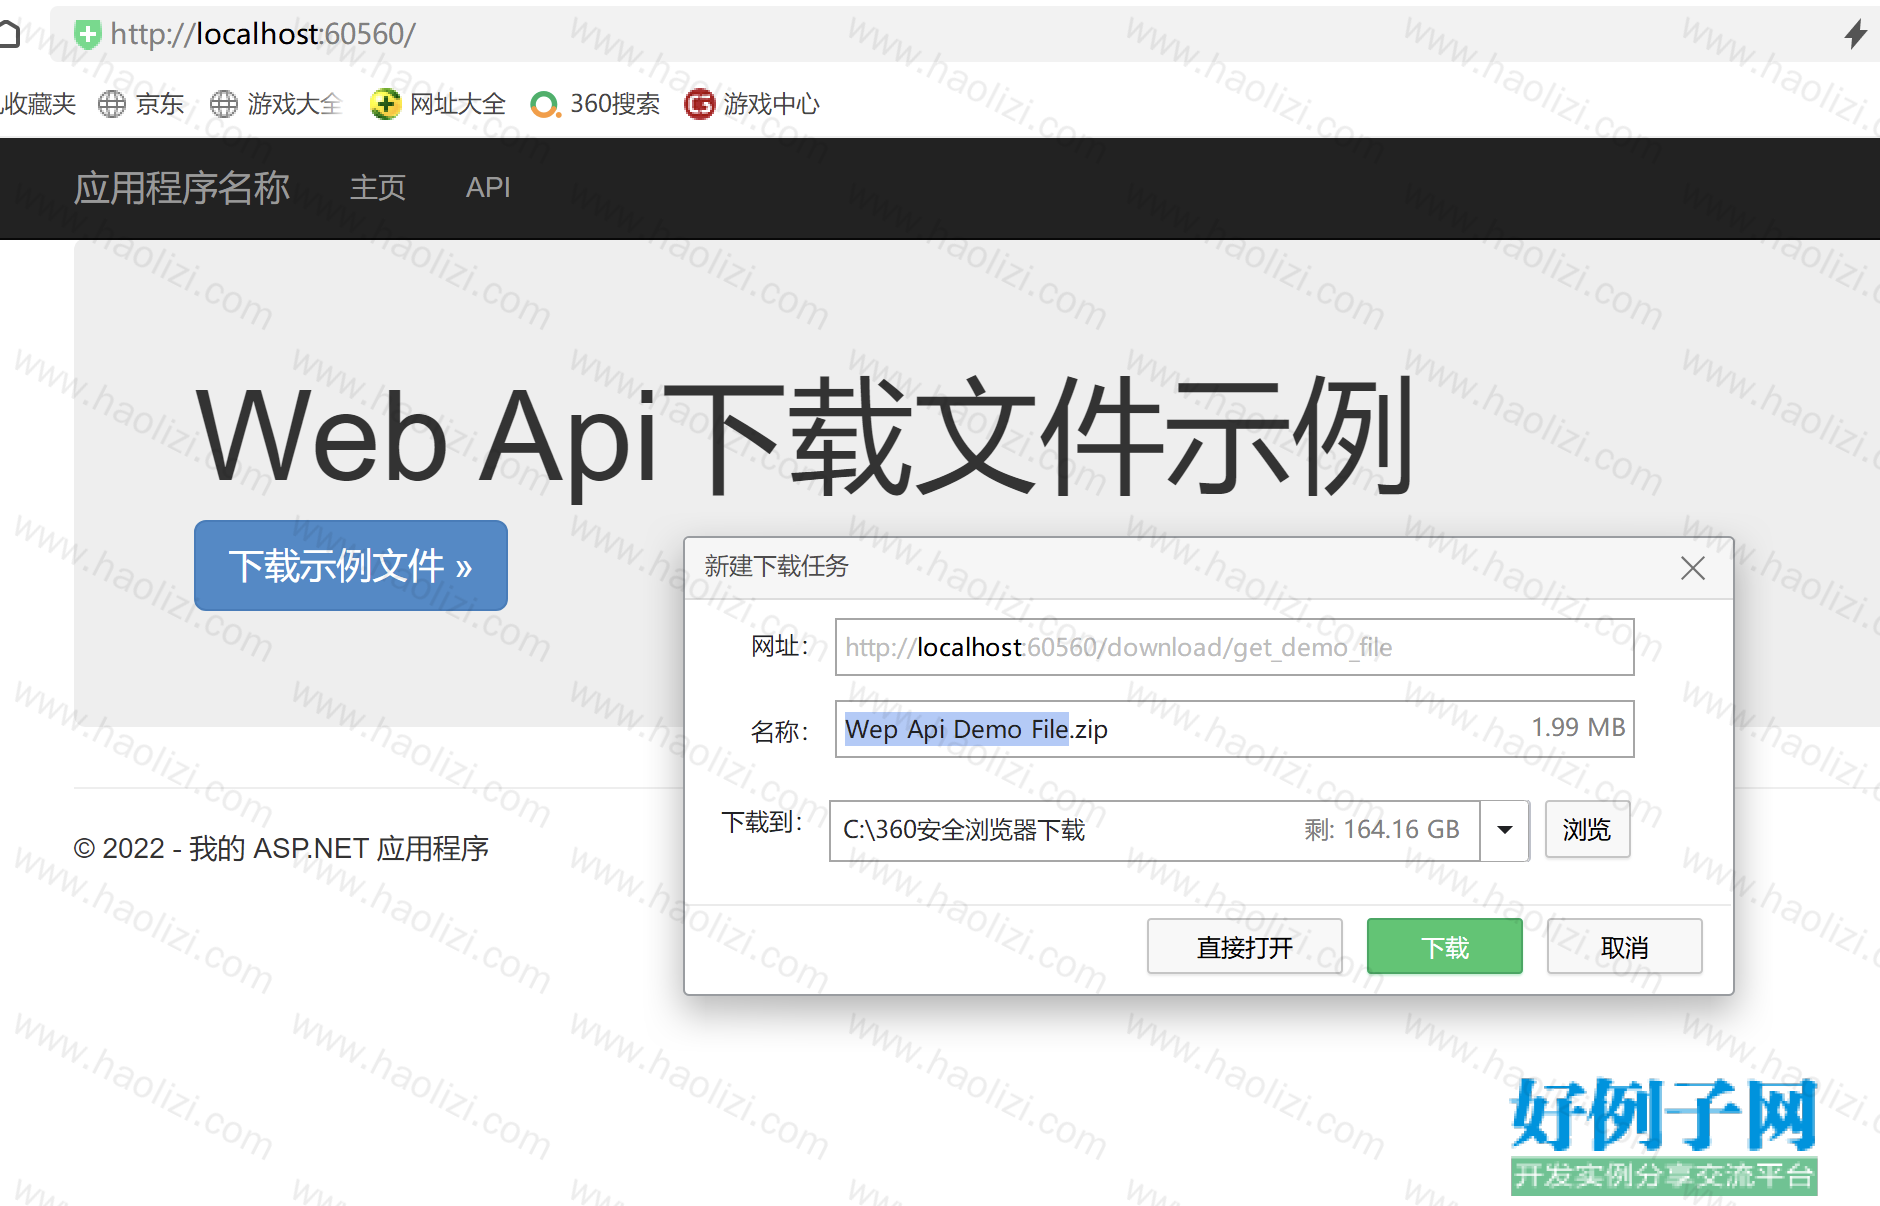
Task: Click the 网址 download URL field
Action: [x=1235, y=647]
